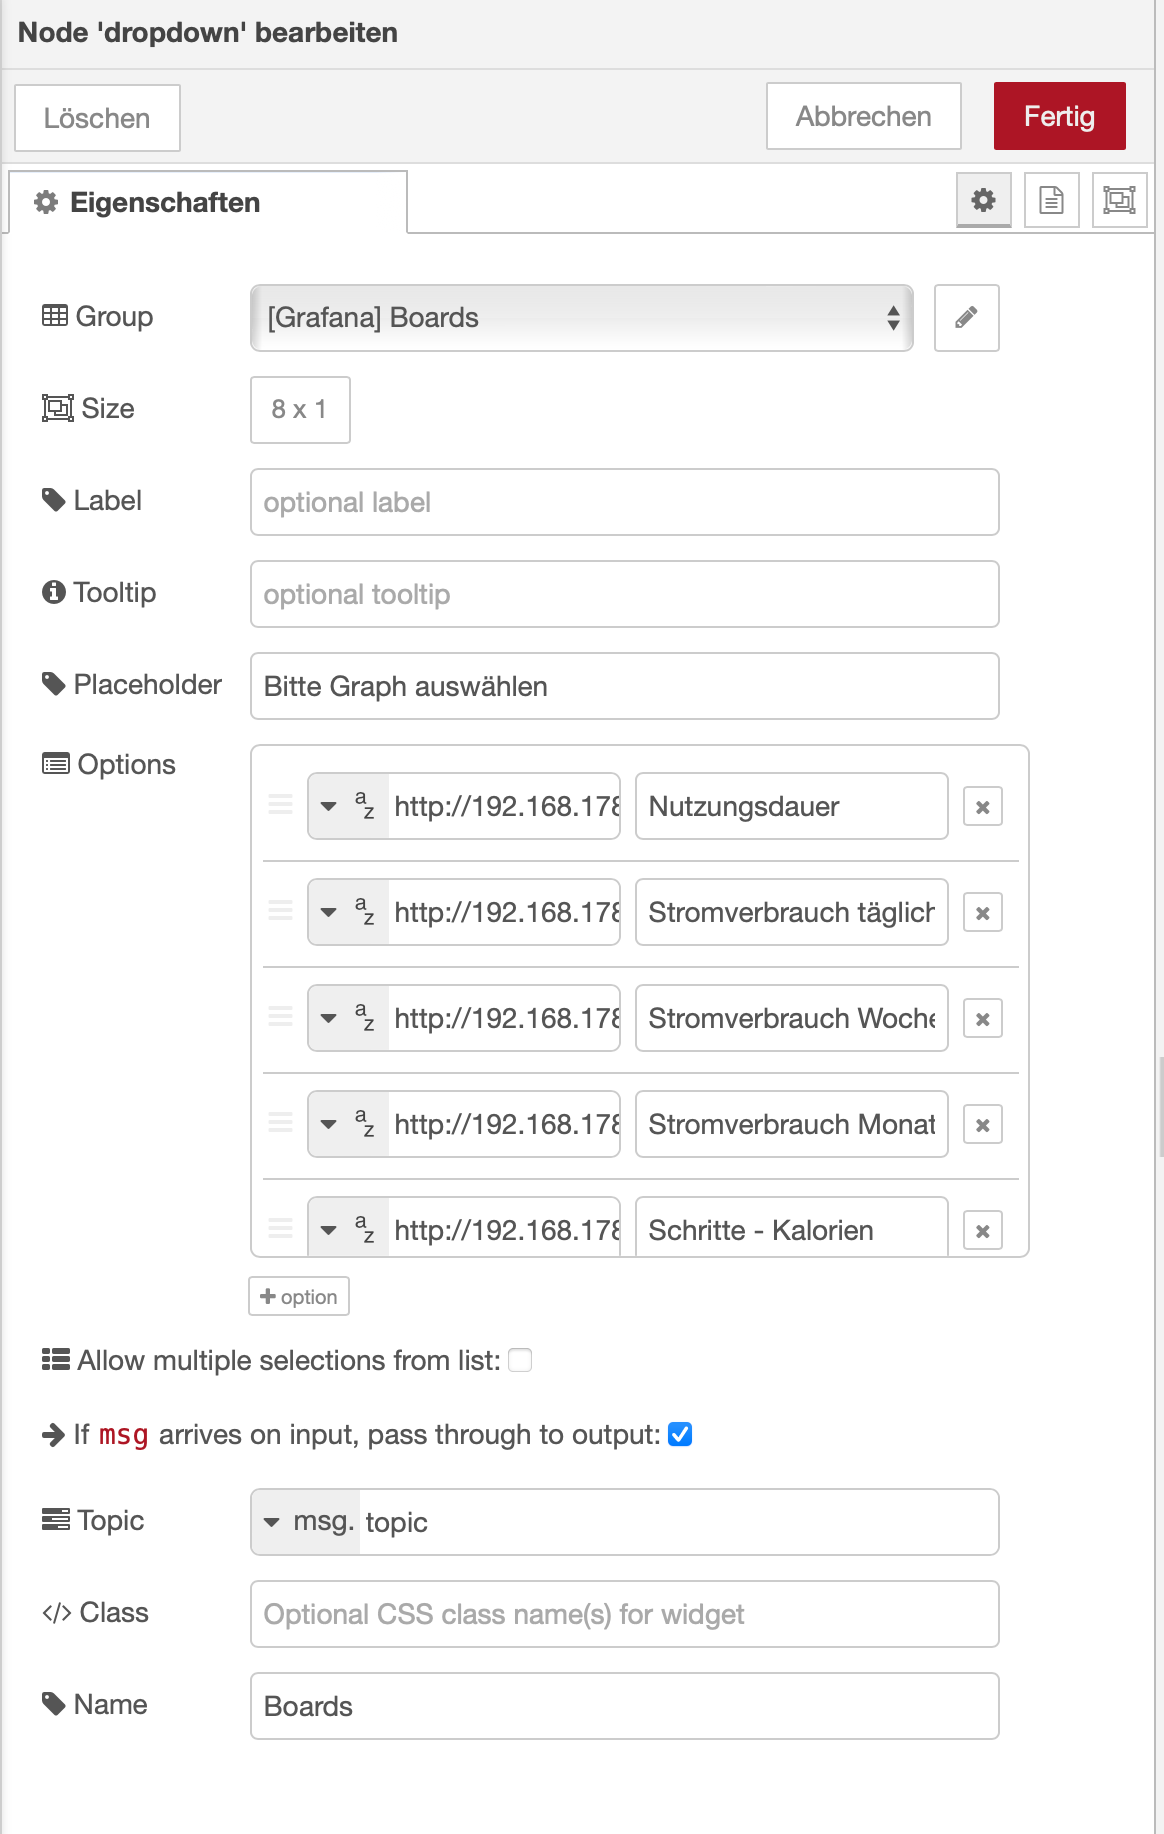Open node description document icon
This screenshot has height=1834, width=1164.
pyautogui.click(x=1051, y=200)
